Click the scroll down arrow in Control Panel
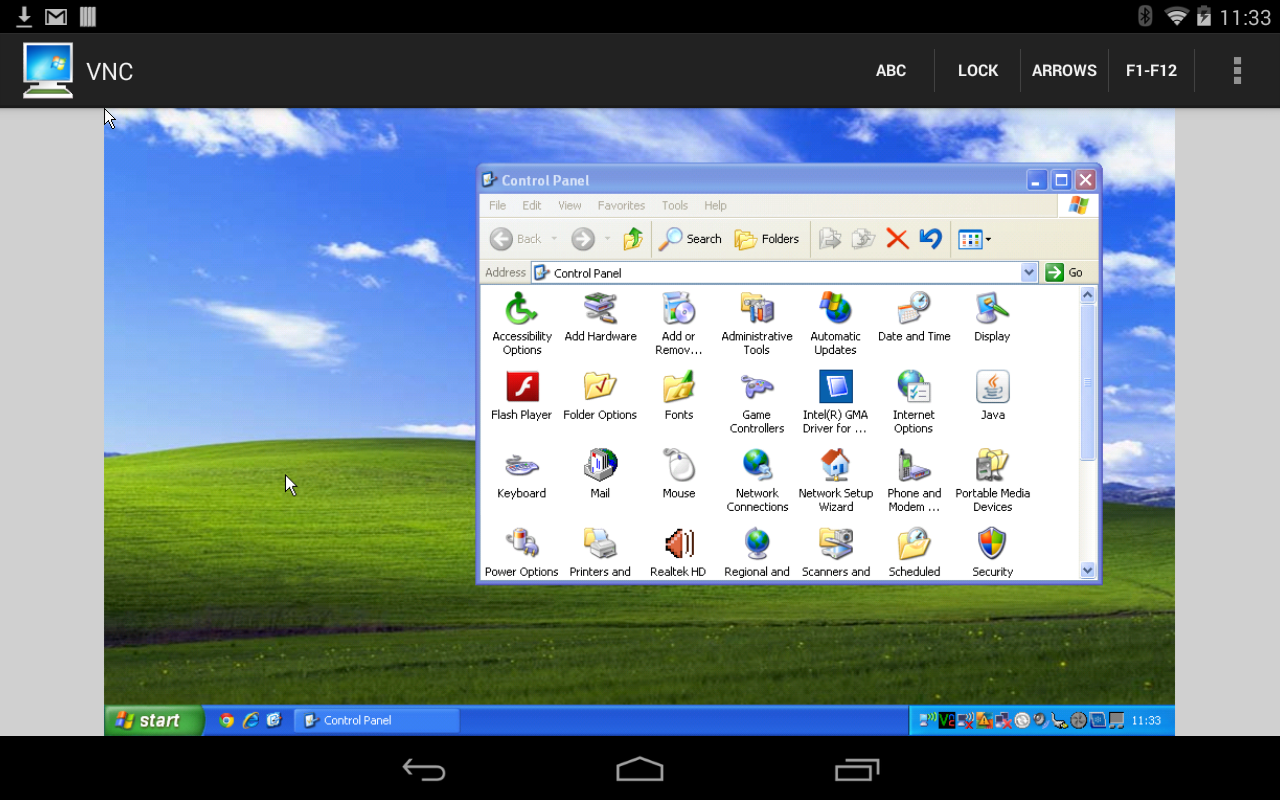The image size is (1280, 800). 1088,570
